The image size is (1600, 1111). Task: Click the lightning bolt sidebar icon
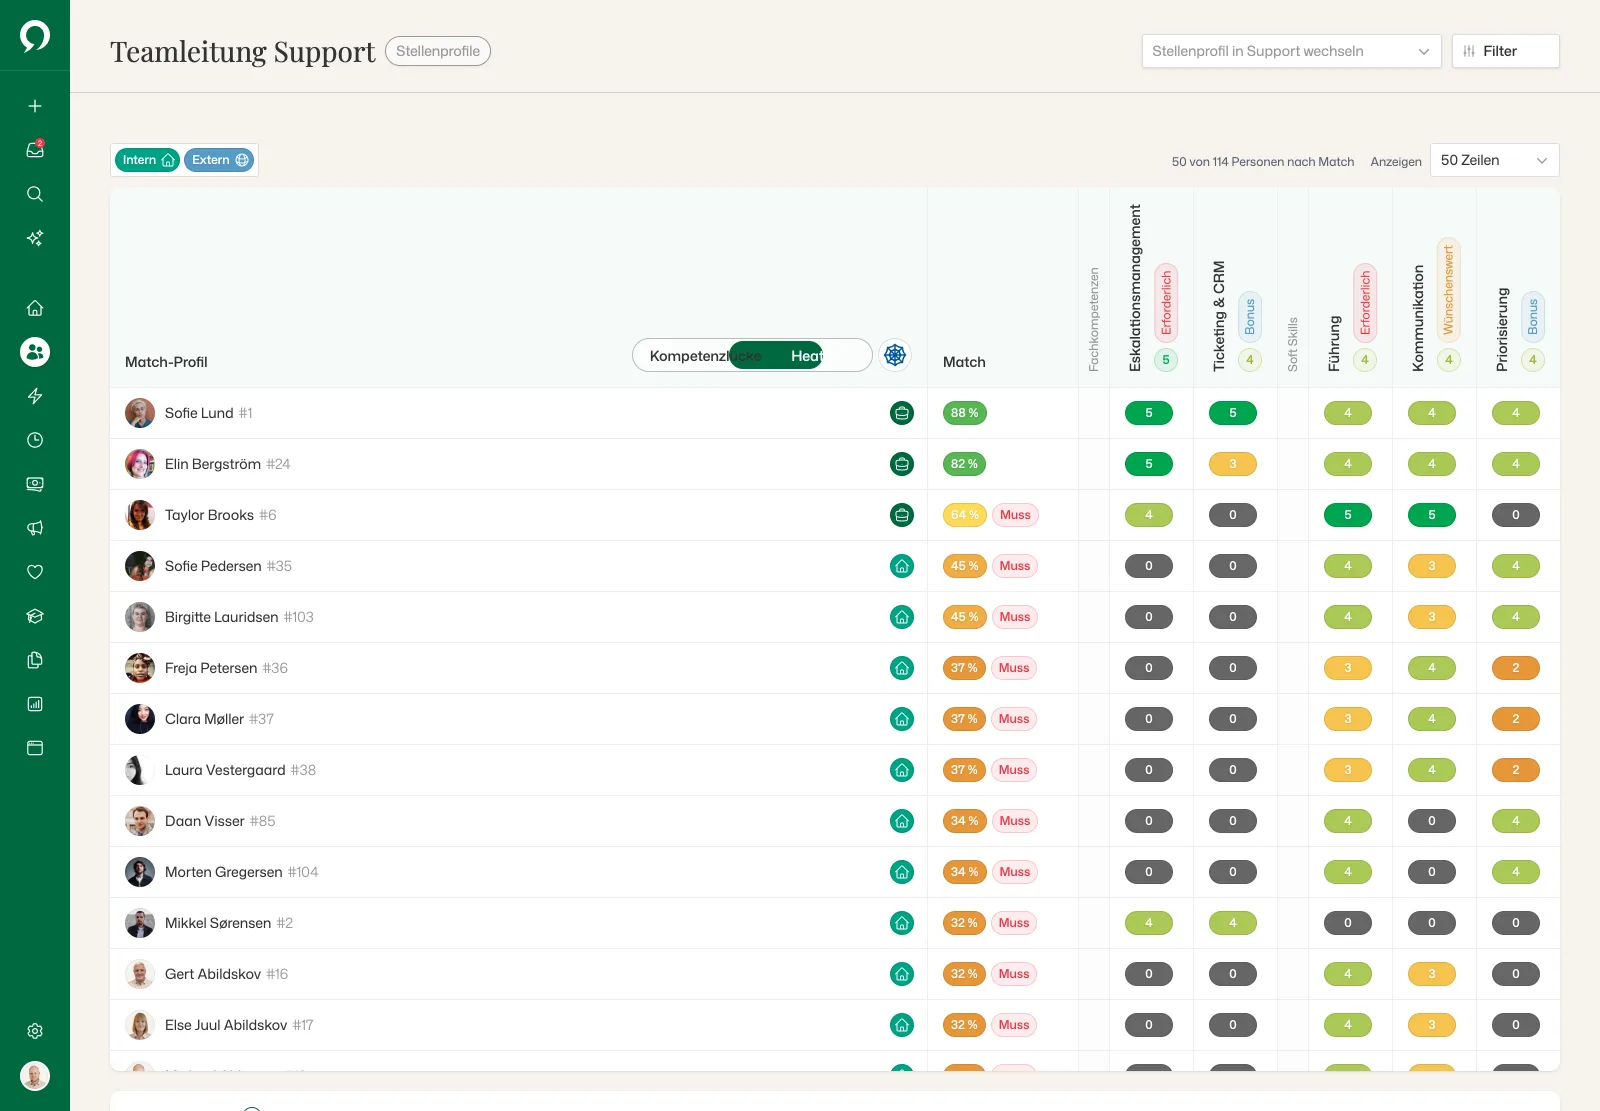[x=35, y=396]
